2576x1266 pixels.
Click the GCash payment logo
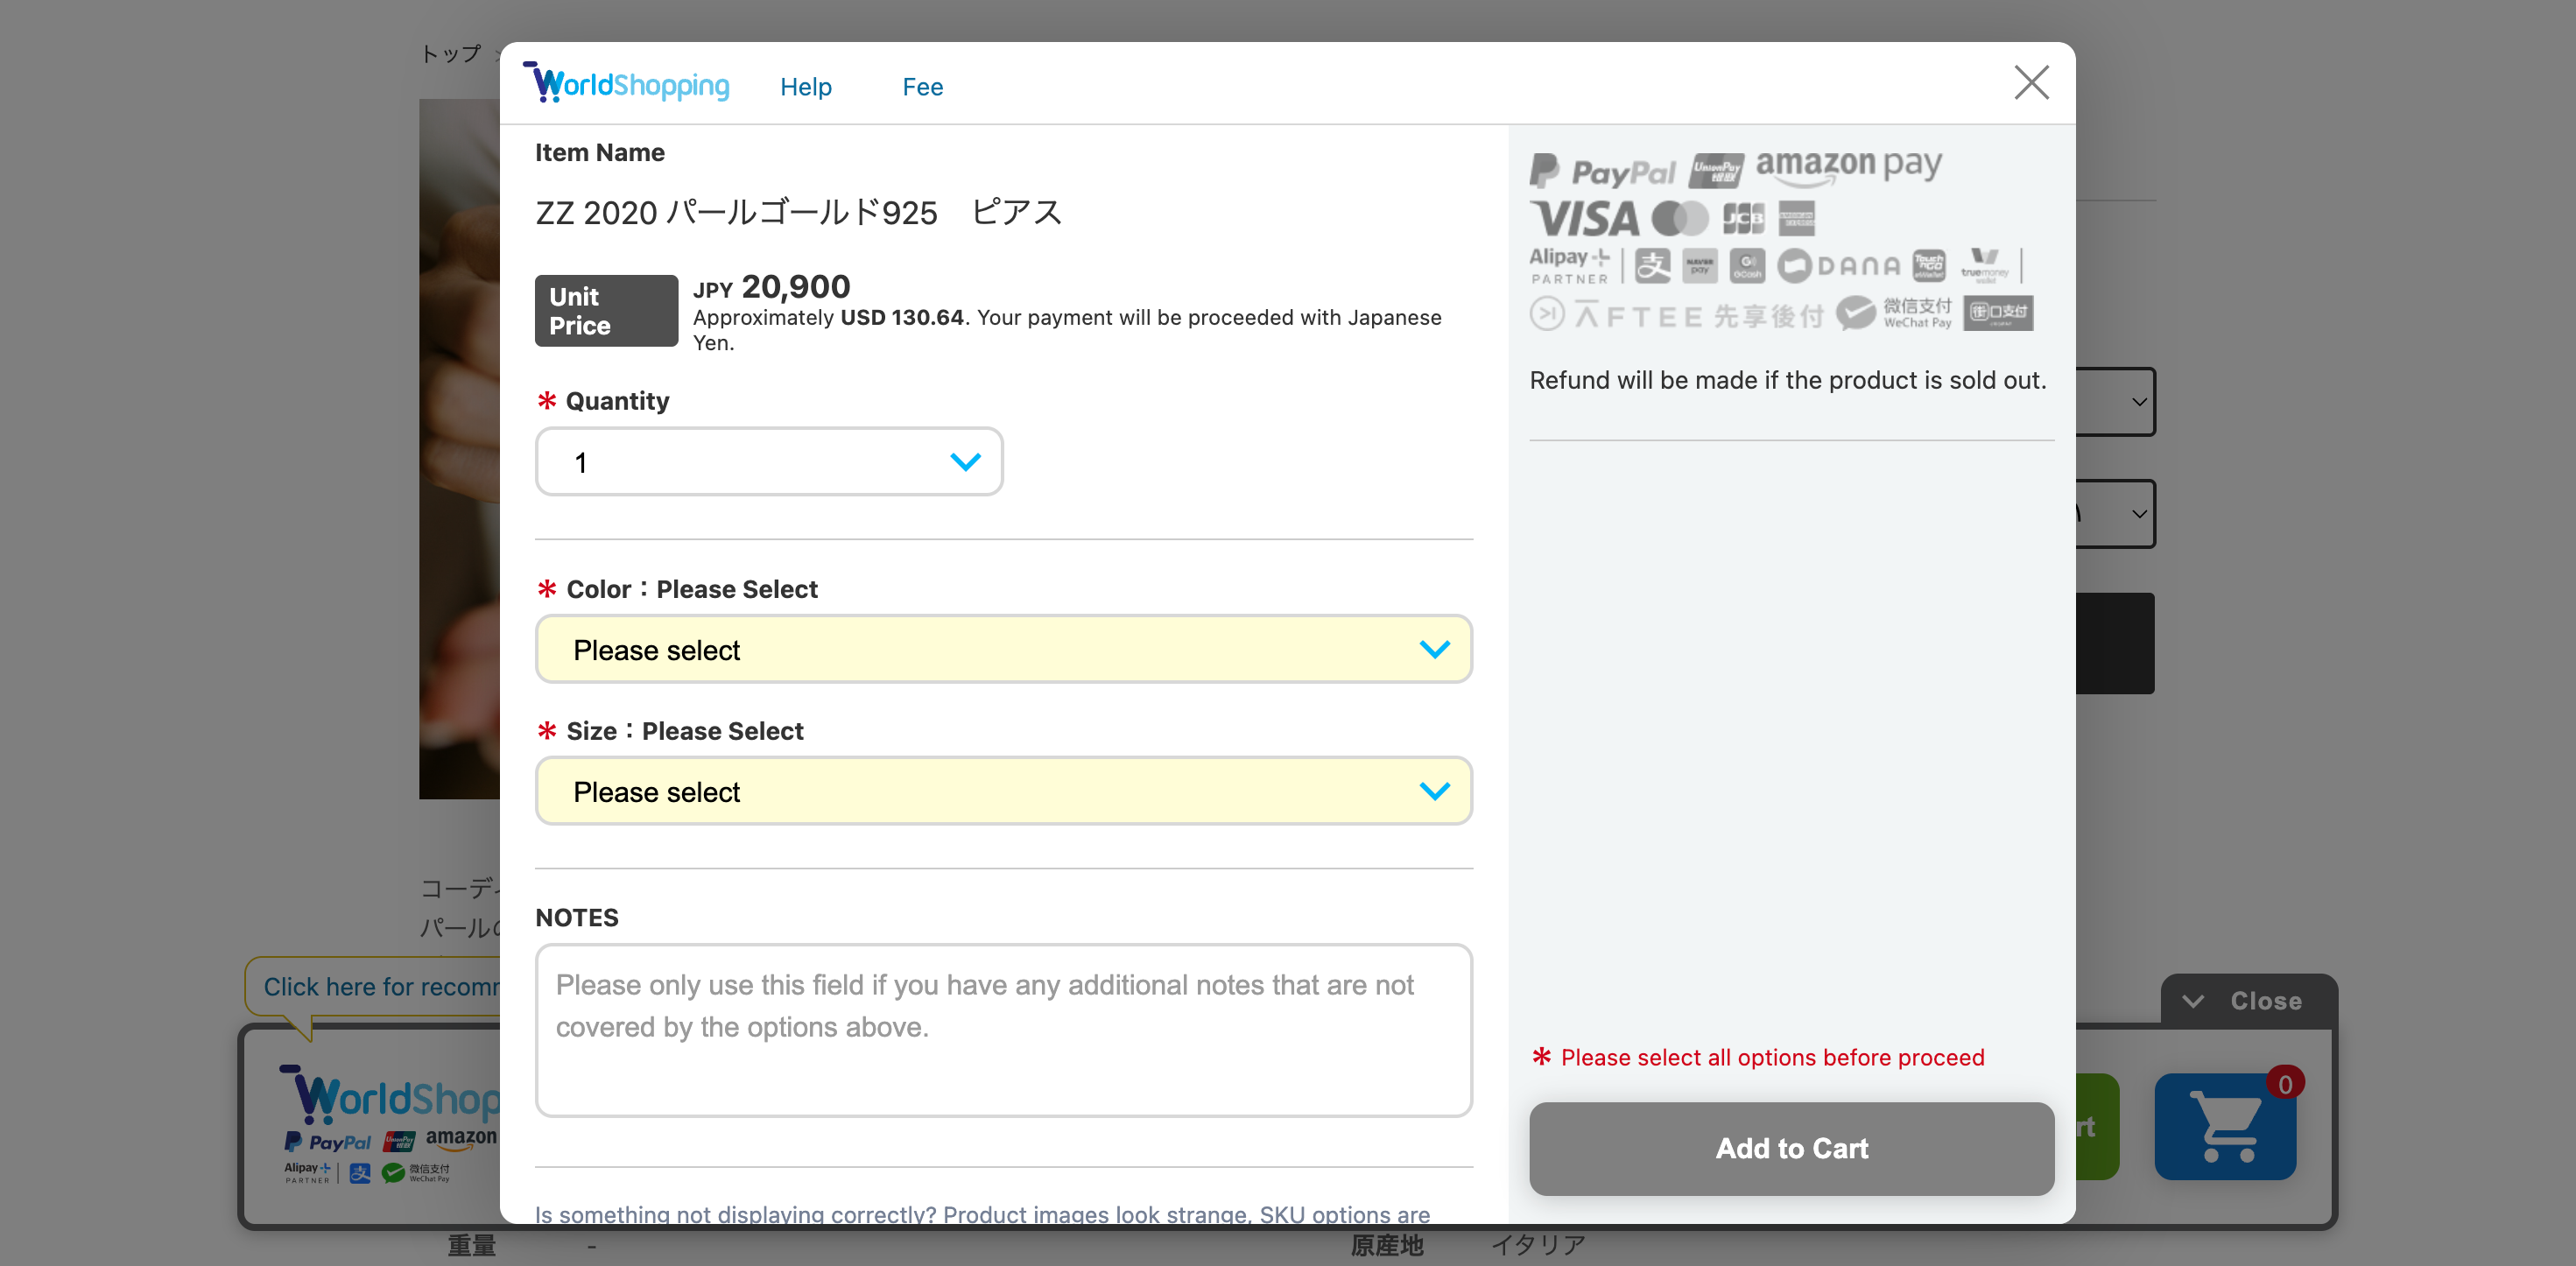coord(1747,266)
